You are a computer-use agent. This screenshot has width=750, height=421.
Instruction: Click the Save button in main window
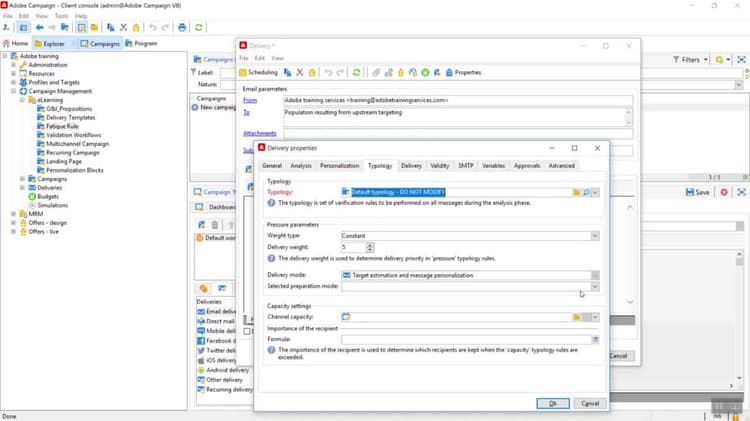point(697,192)
